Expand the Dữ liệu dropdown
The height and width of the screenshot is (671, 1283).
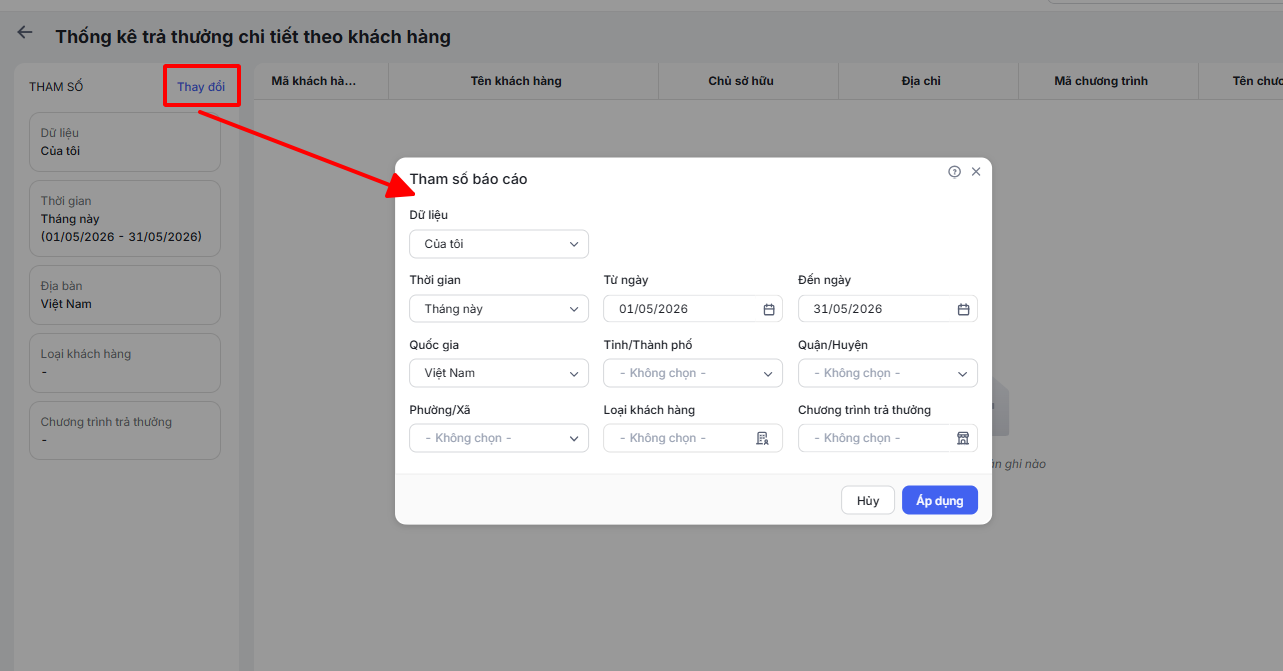click(x=499, y=244)
